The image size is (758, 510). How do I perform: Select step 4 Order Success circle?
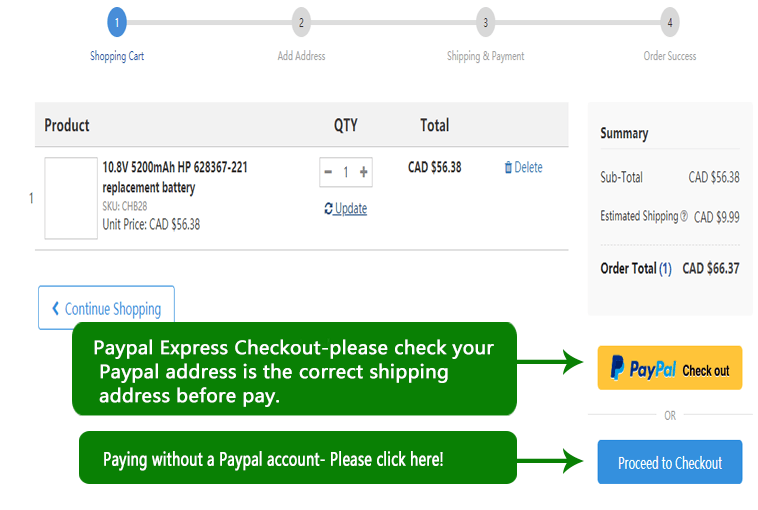pos(670,21)
